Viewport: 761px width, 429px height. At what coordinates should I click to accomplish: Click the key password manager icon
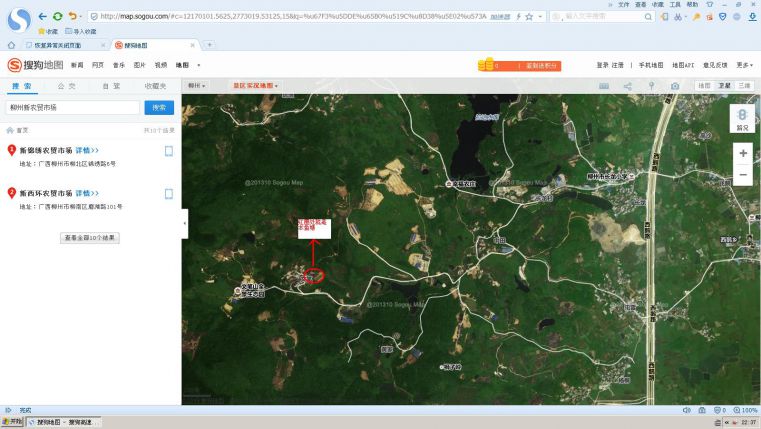[x=696, y=16]
